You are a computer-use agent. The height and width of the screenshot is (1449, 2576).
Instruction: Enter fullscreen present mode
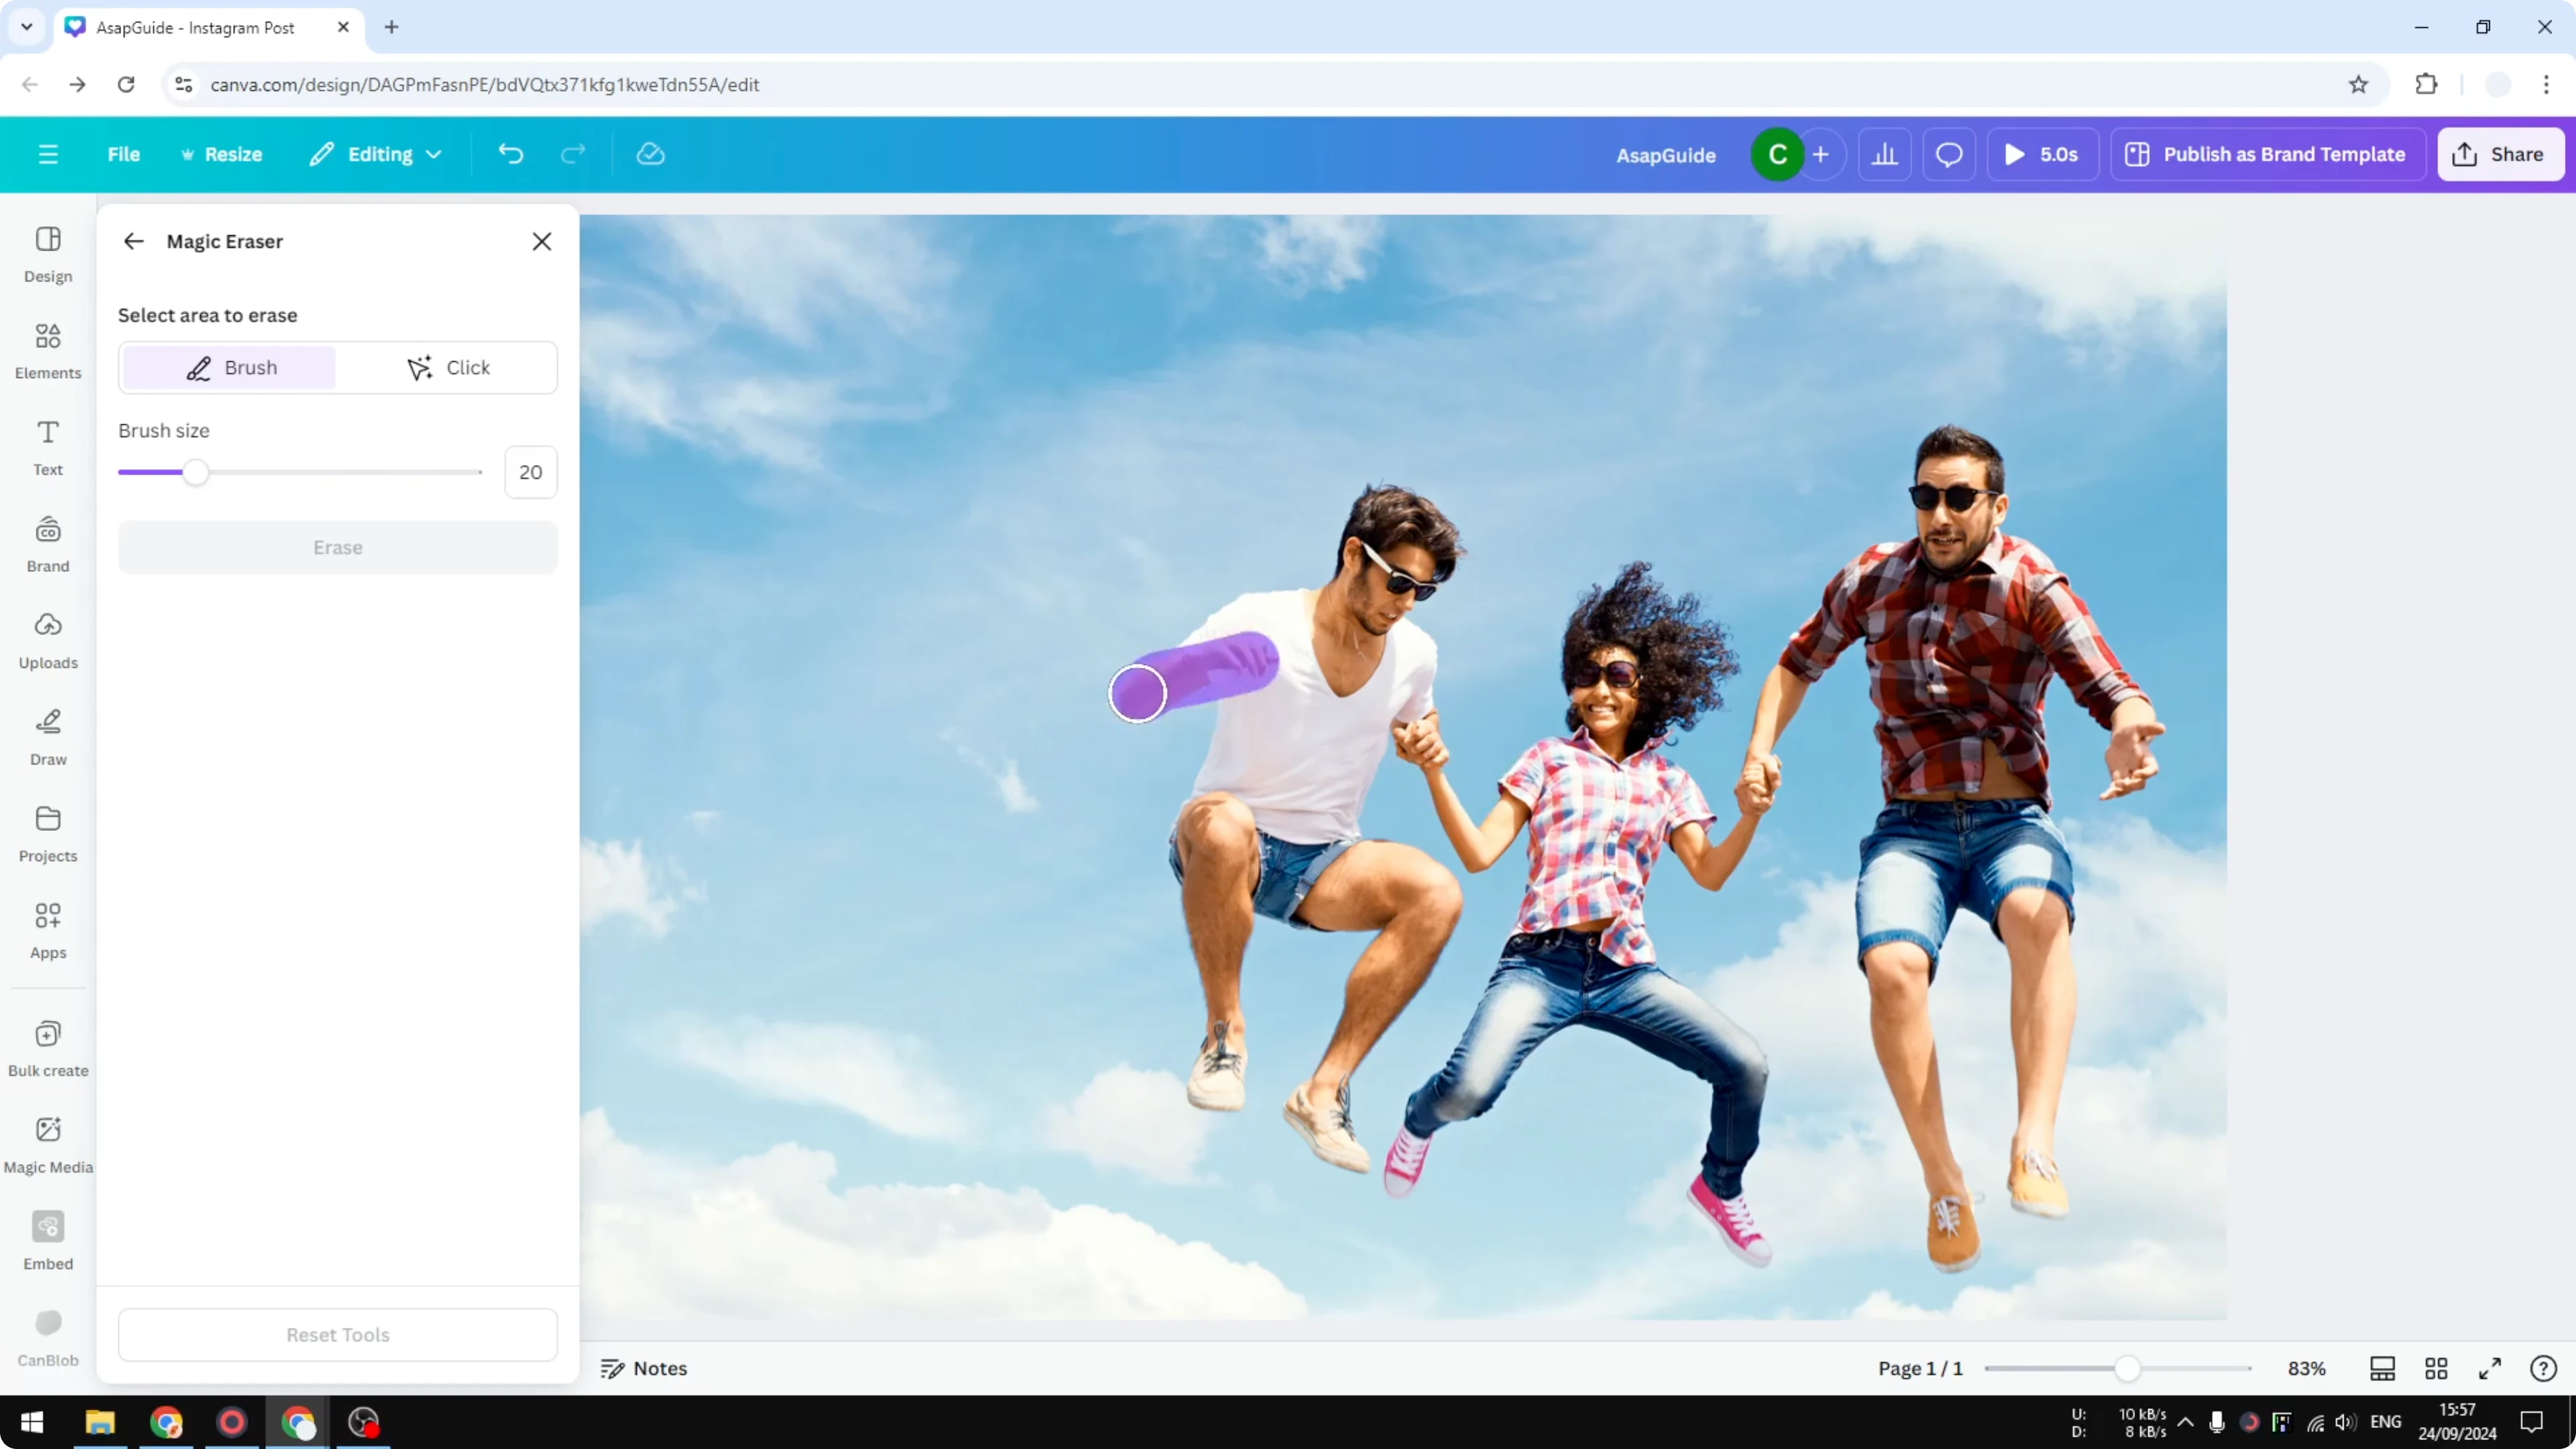pos(2490,1368)
